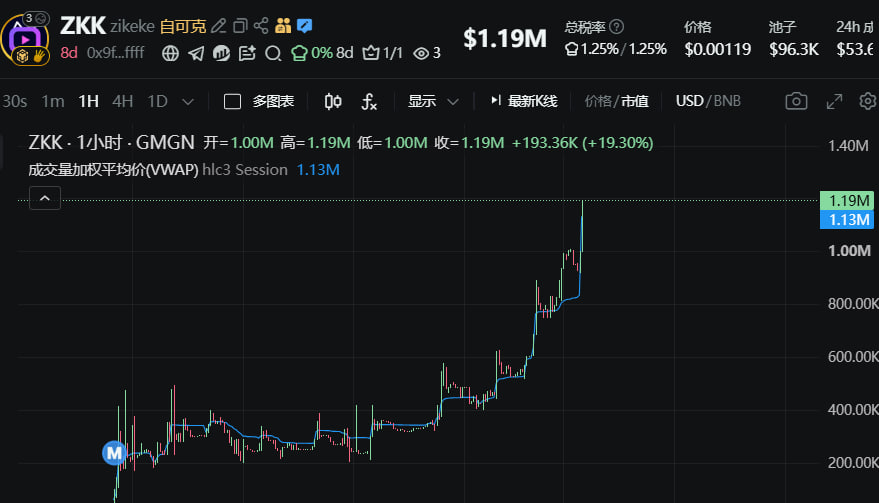Expand chart to fullscreen
The width and height of the screenshot is (879, 503).
834,101
